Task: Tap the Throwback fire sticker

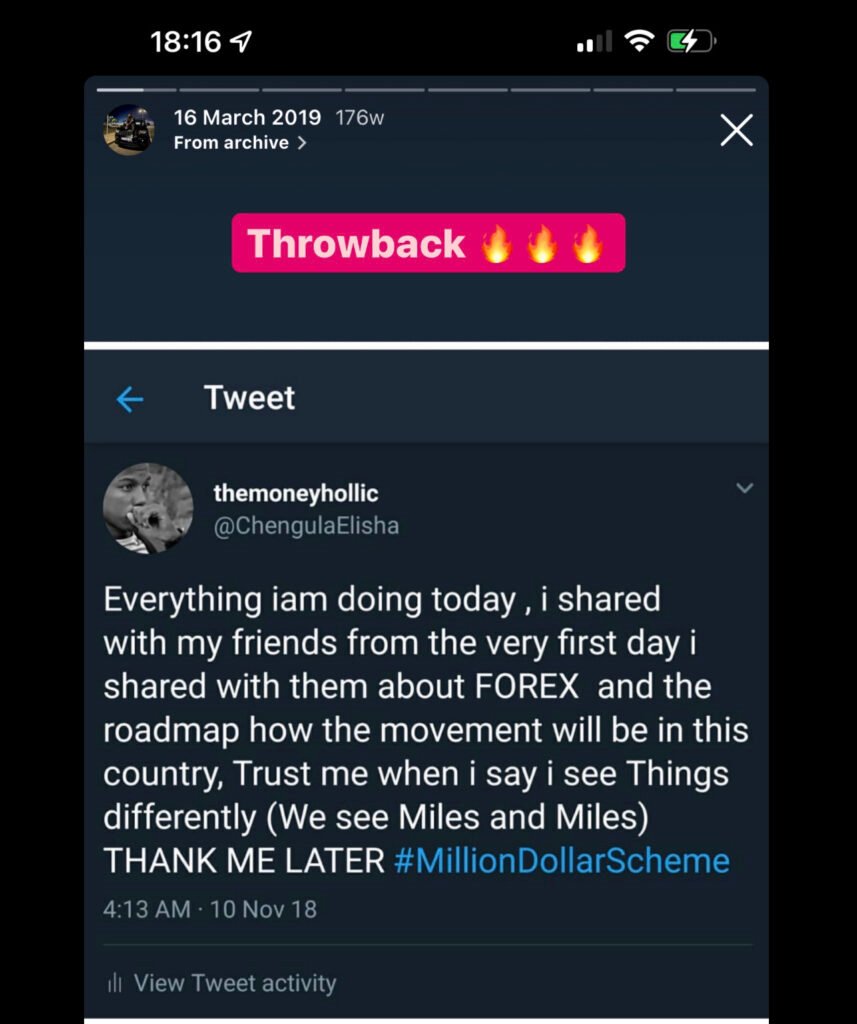Action: (428, 243)
